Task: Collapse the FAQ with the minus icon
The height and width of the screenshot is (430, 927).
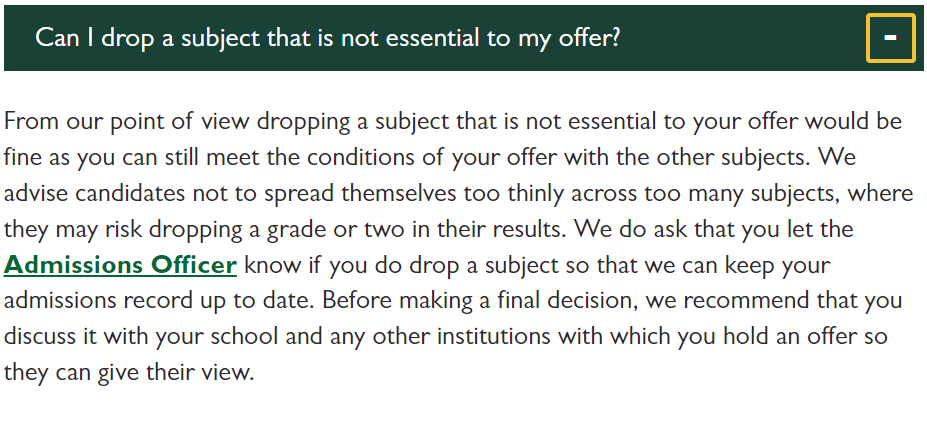Action: (890, 38)
